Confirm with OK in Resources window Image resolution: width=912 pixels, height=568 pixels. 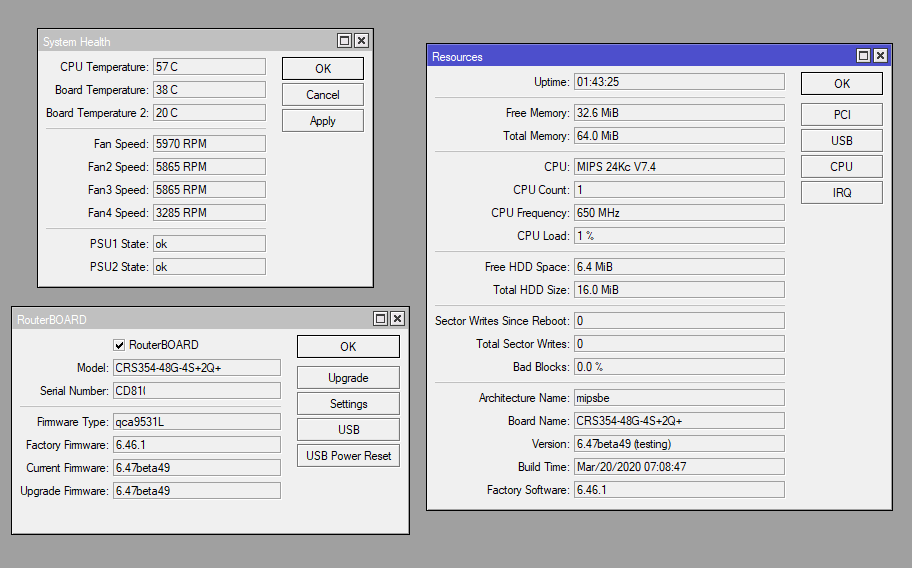click(x=841, y=84)
